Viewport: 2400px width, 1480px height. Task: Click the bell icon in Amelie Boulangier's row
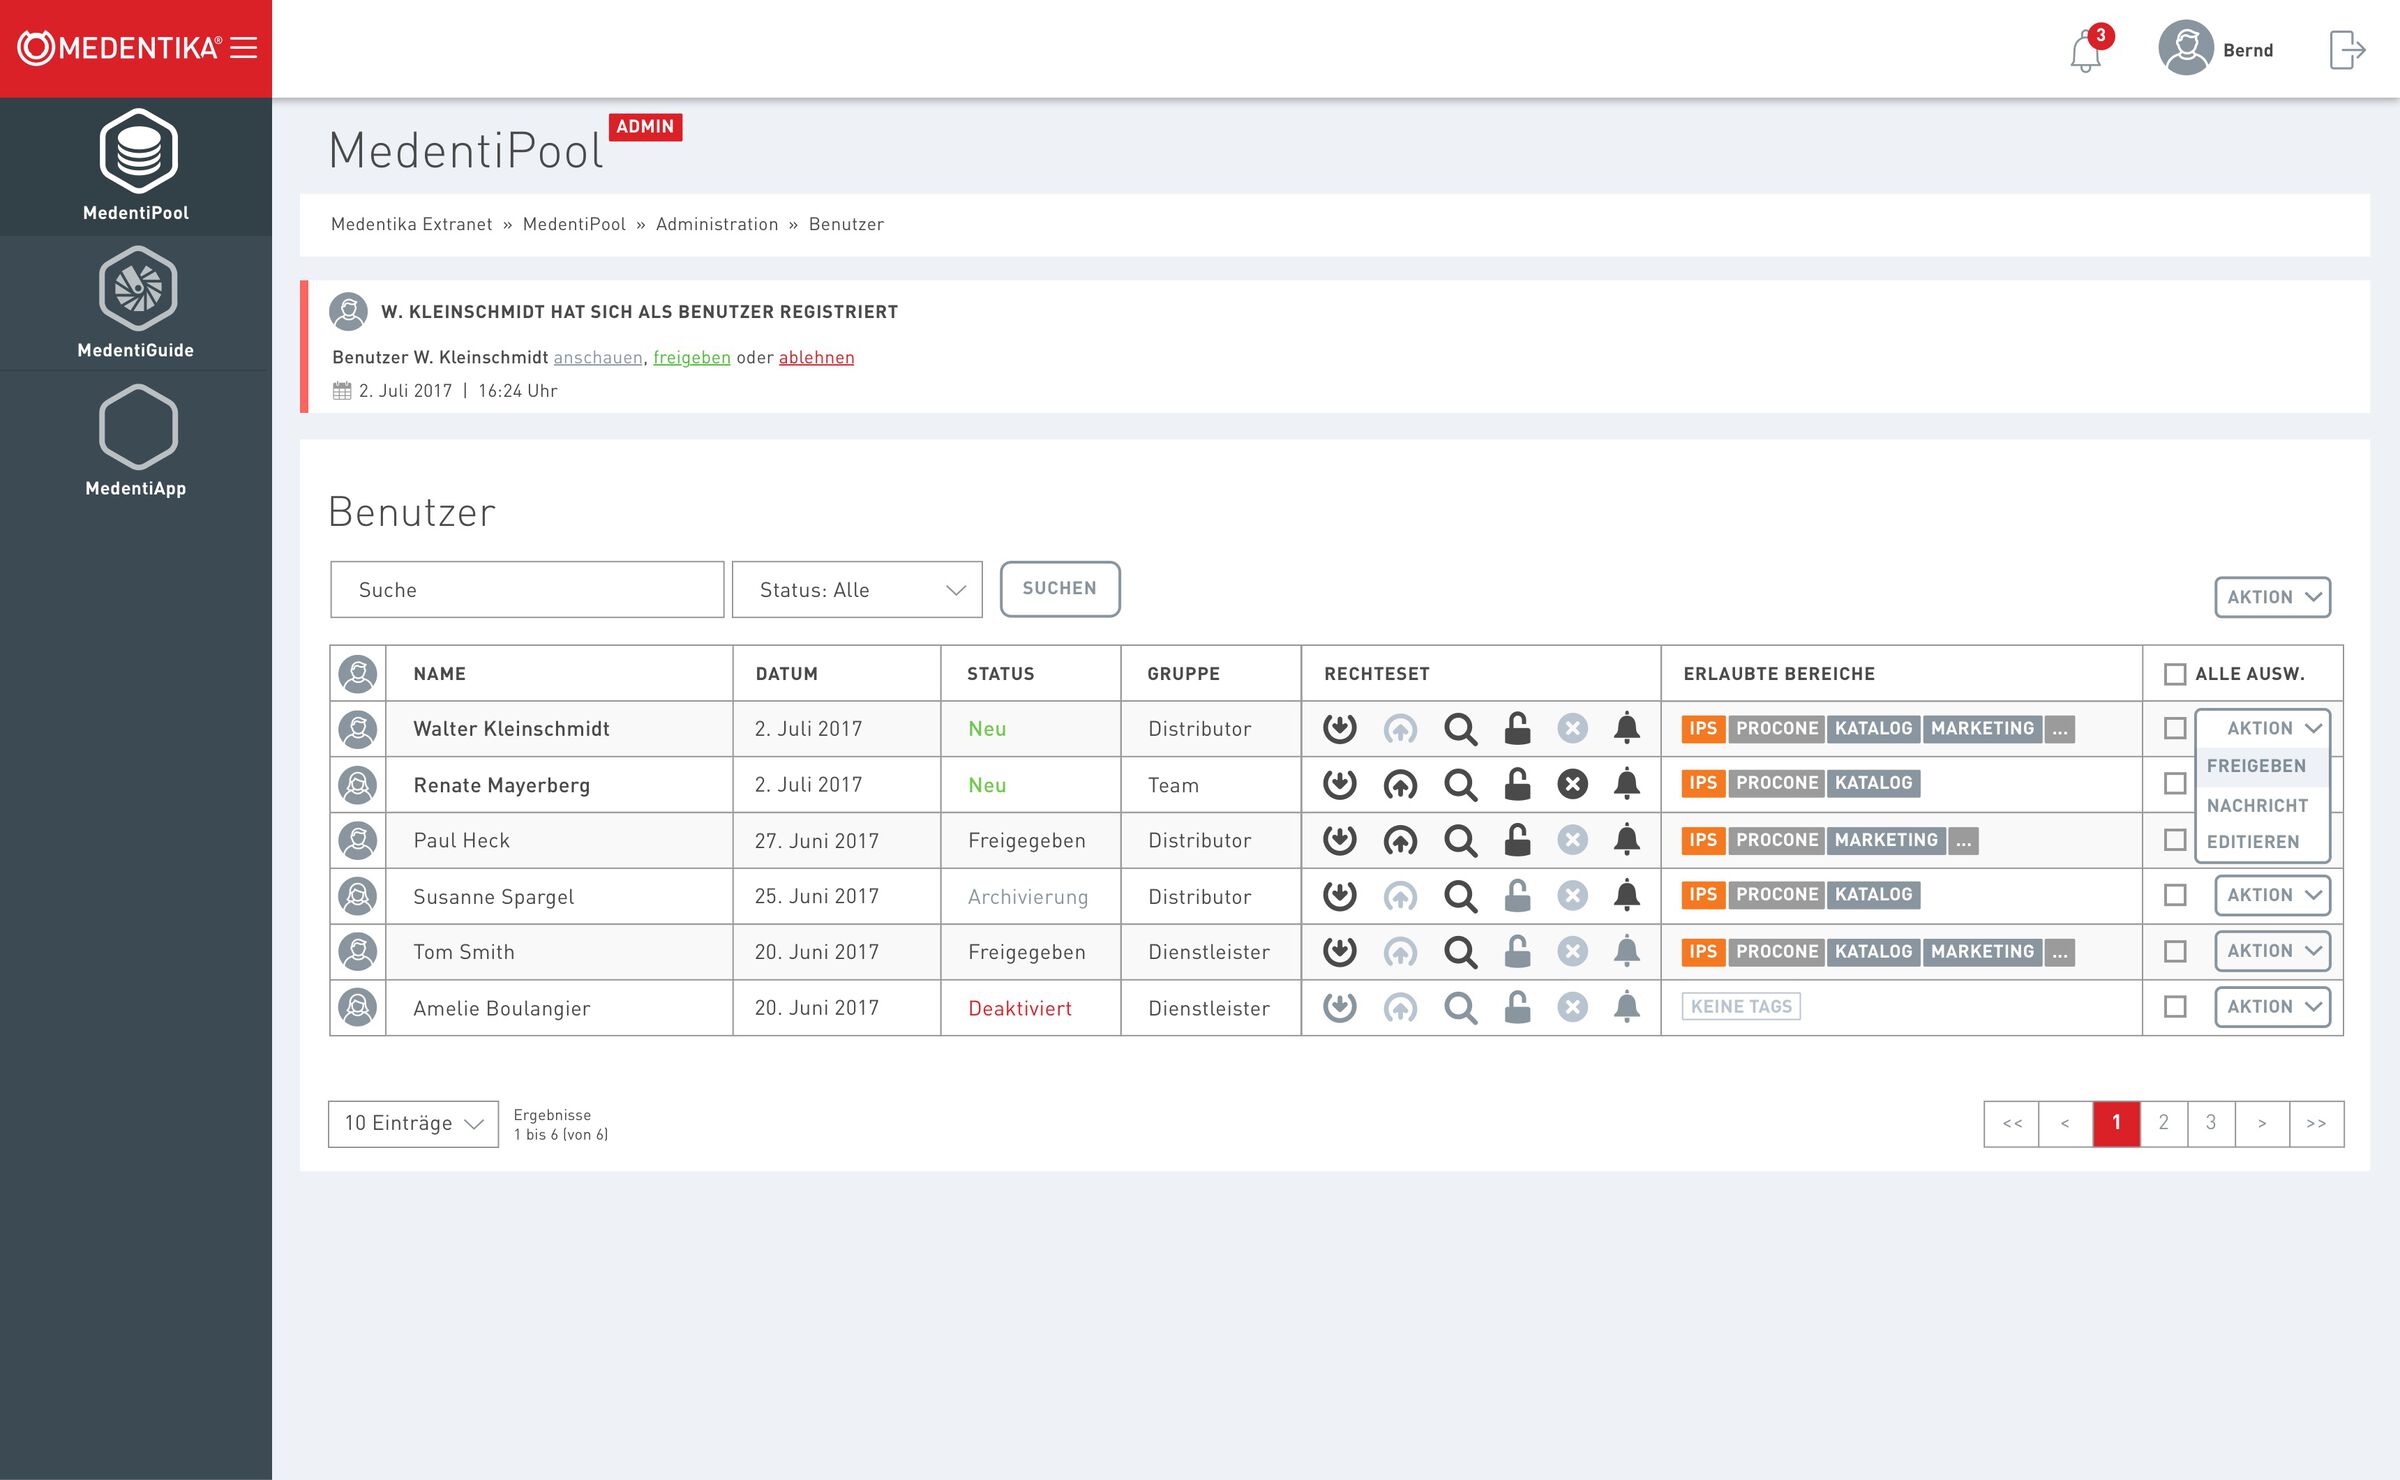pos(1627,1007)
